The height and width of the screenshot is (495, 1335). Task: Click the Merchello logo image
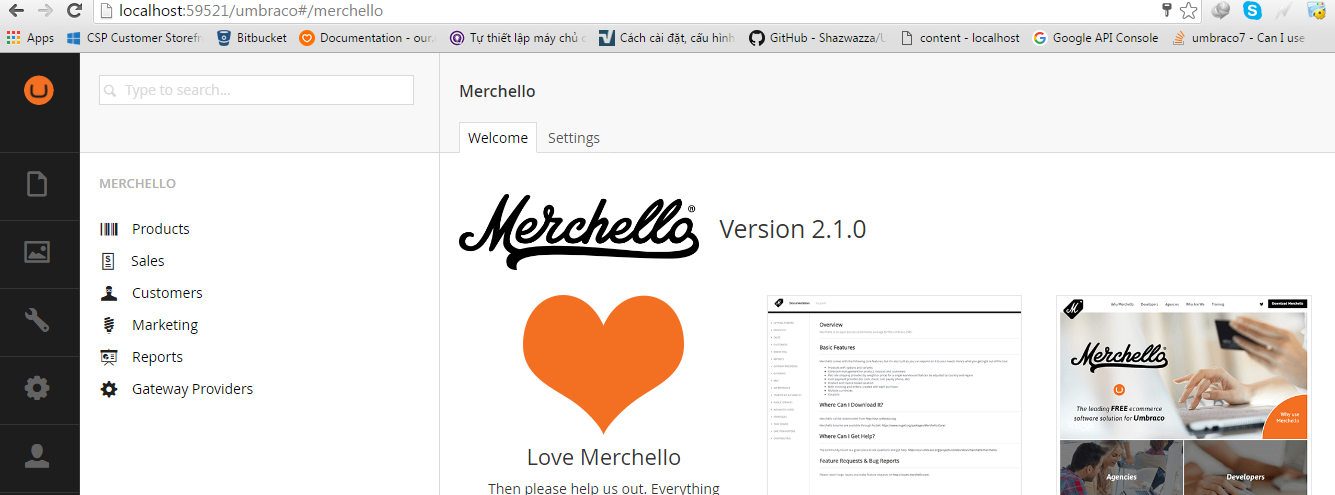(578, 232)
